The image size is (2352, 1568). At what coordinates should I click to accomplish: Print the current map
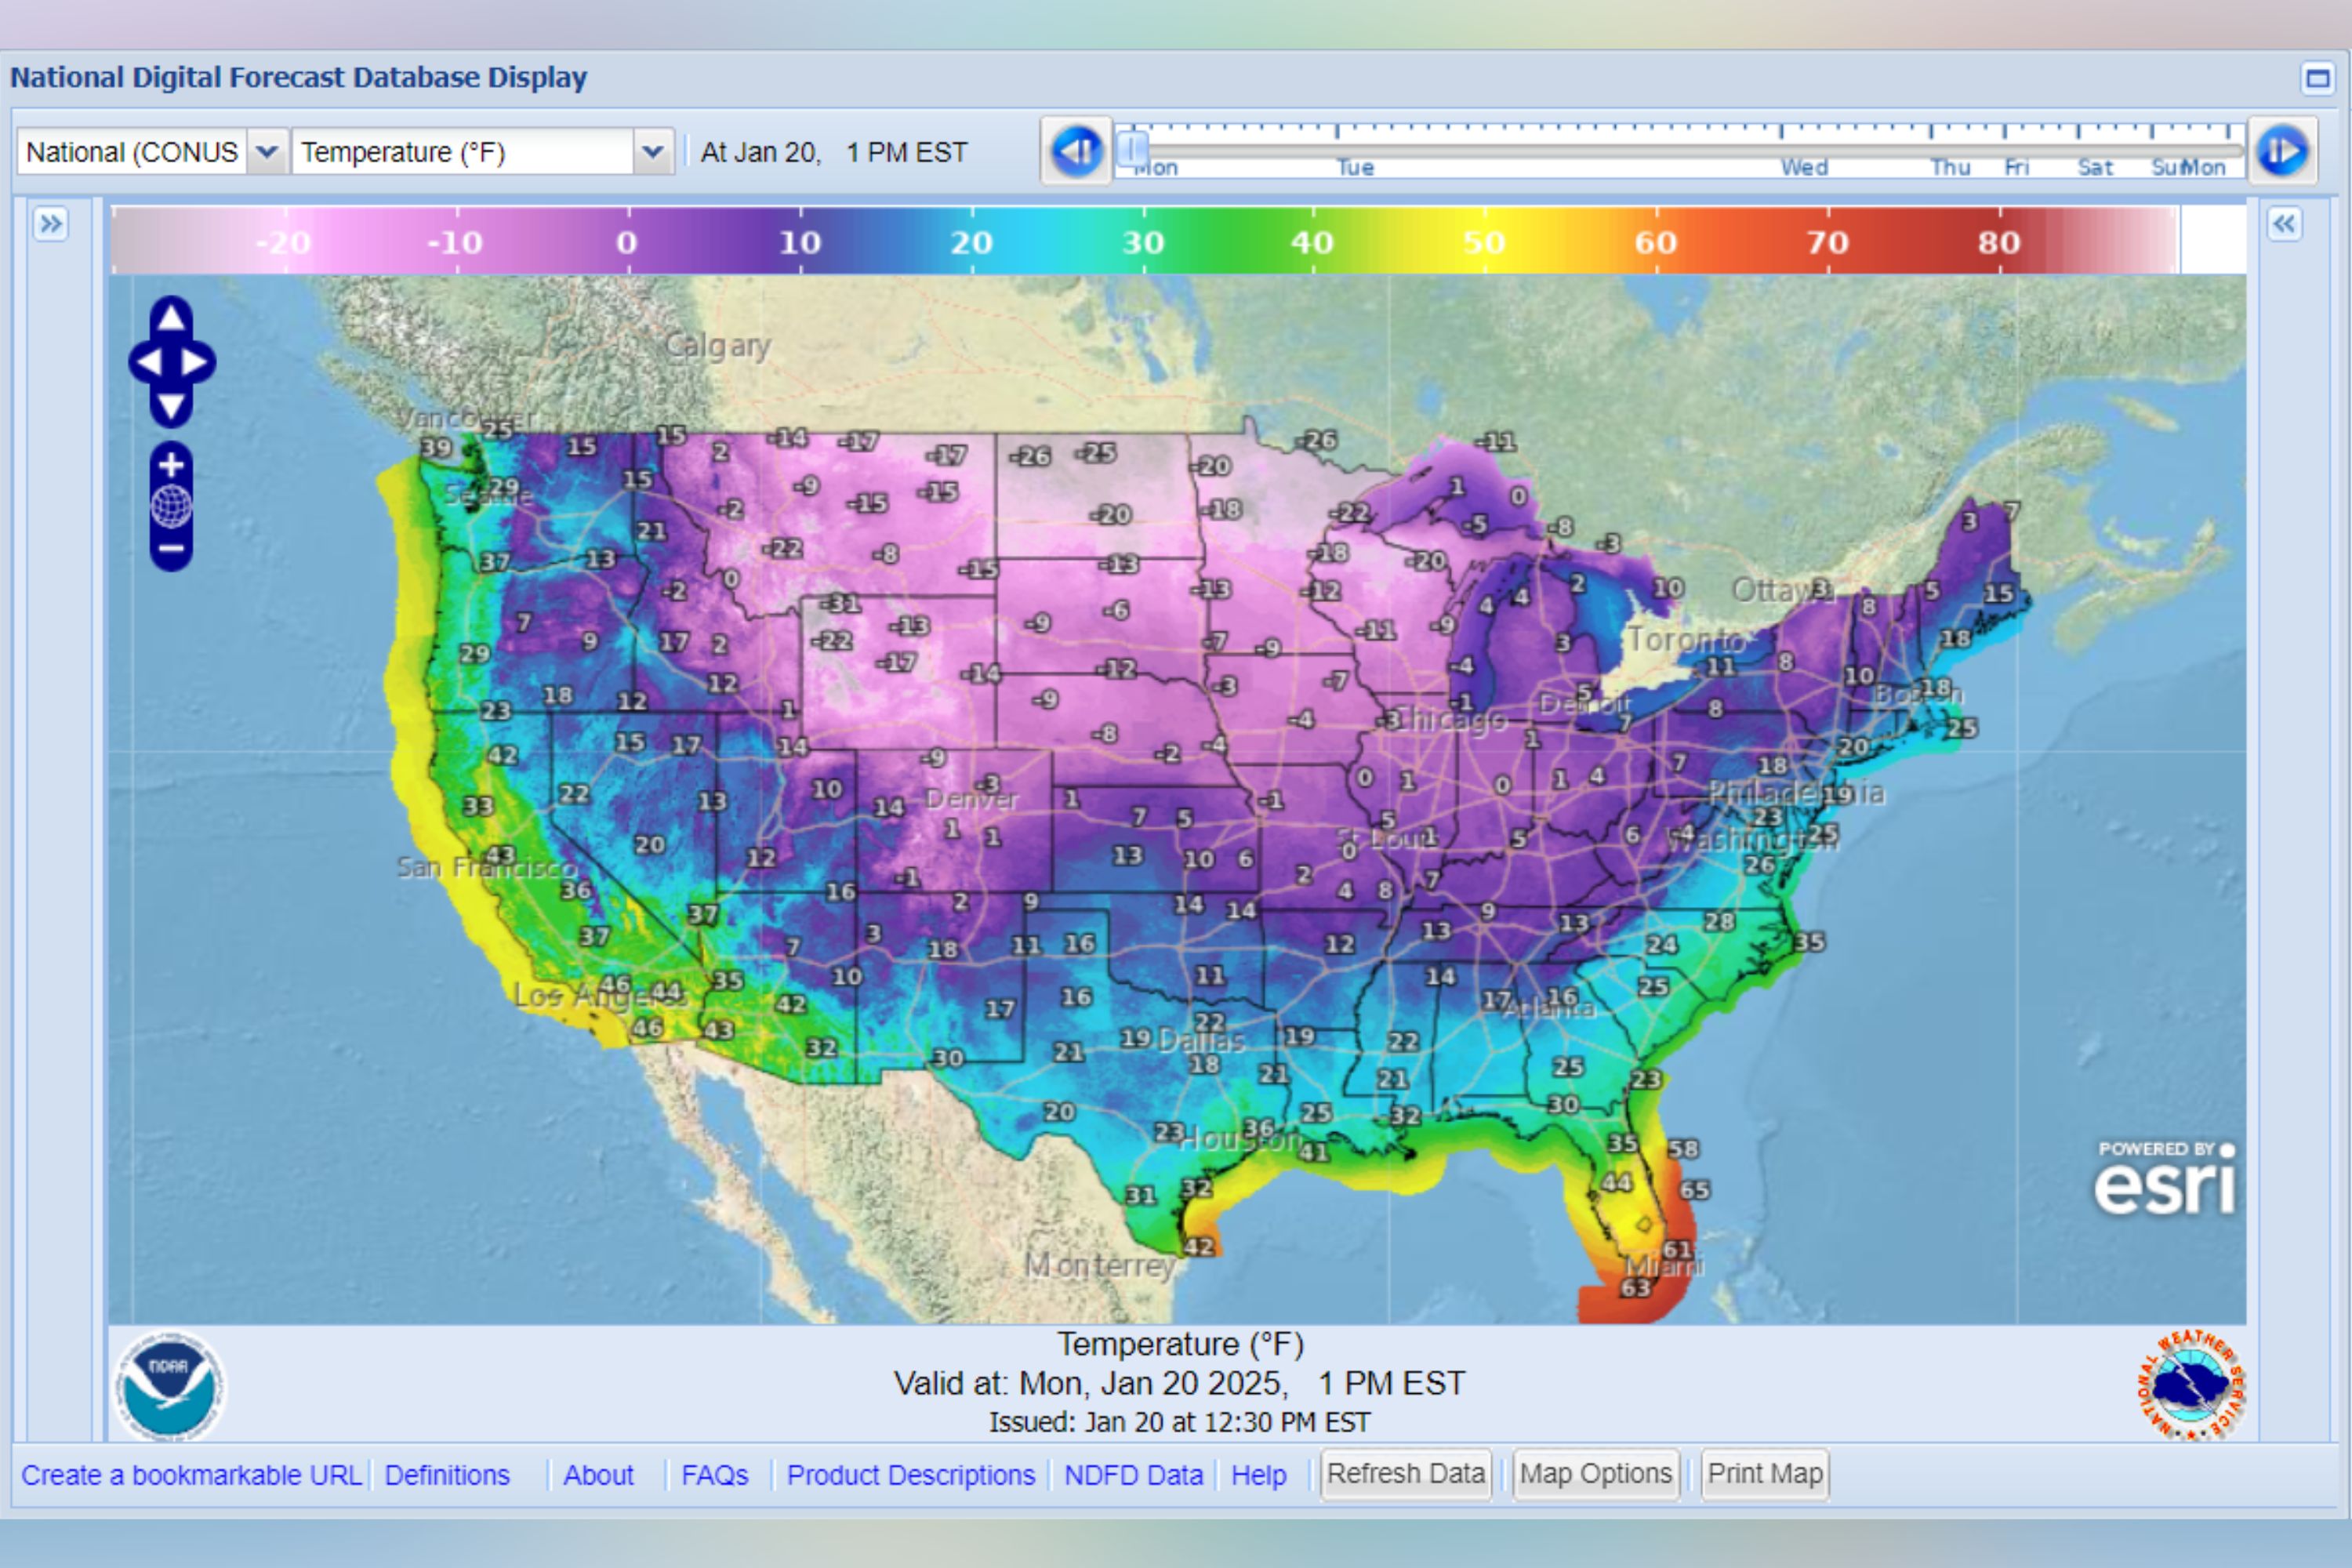1765,1474
